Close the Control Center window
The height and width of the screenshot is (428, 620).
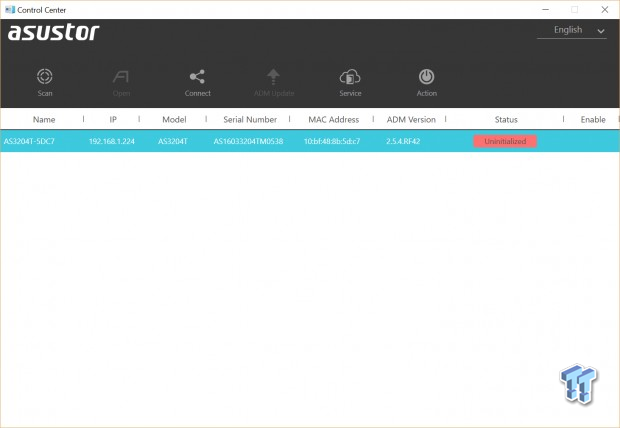tap(605, 9)
